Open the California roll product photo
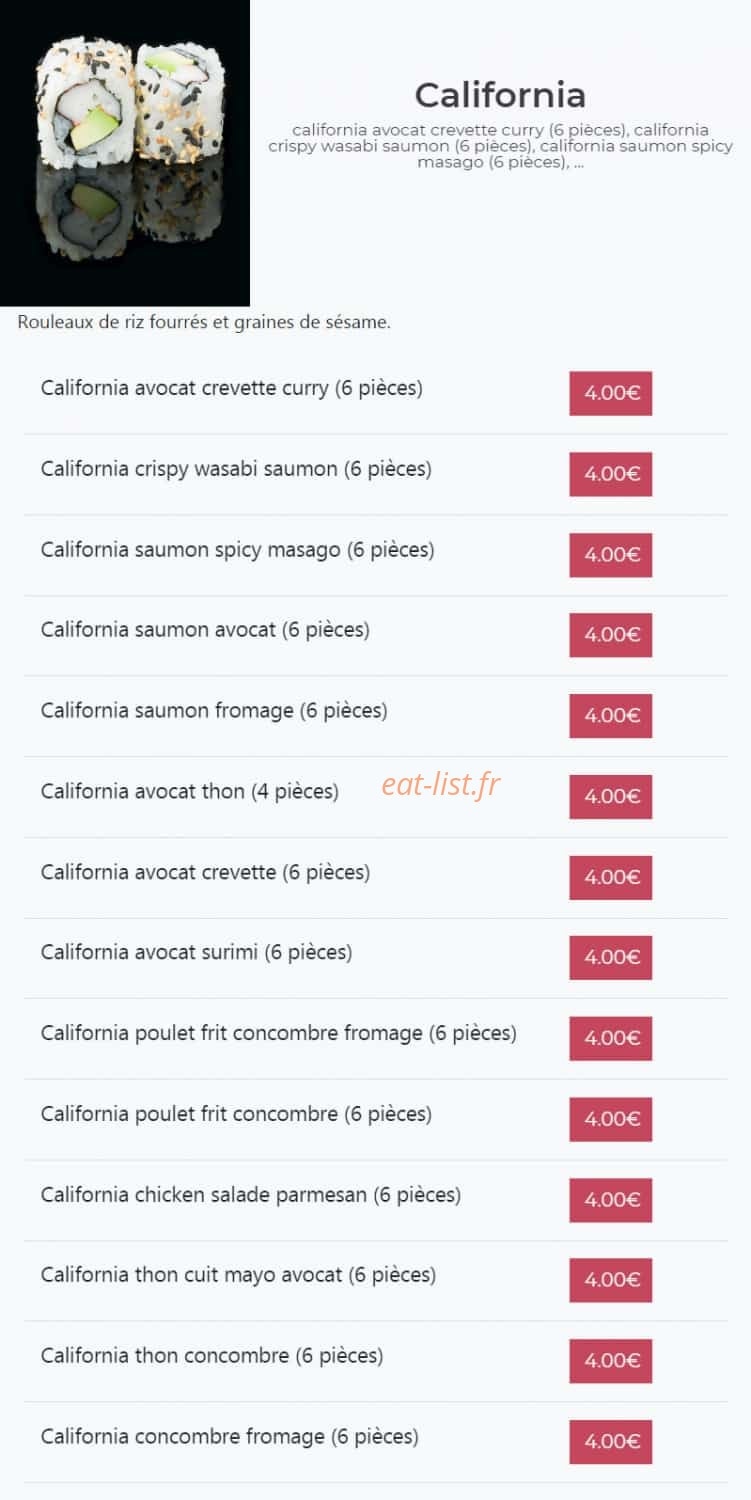 [x=125, y=152]
